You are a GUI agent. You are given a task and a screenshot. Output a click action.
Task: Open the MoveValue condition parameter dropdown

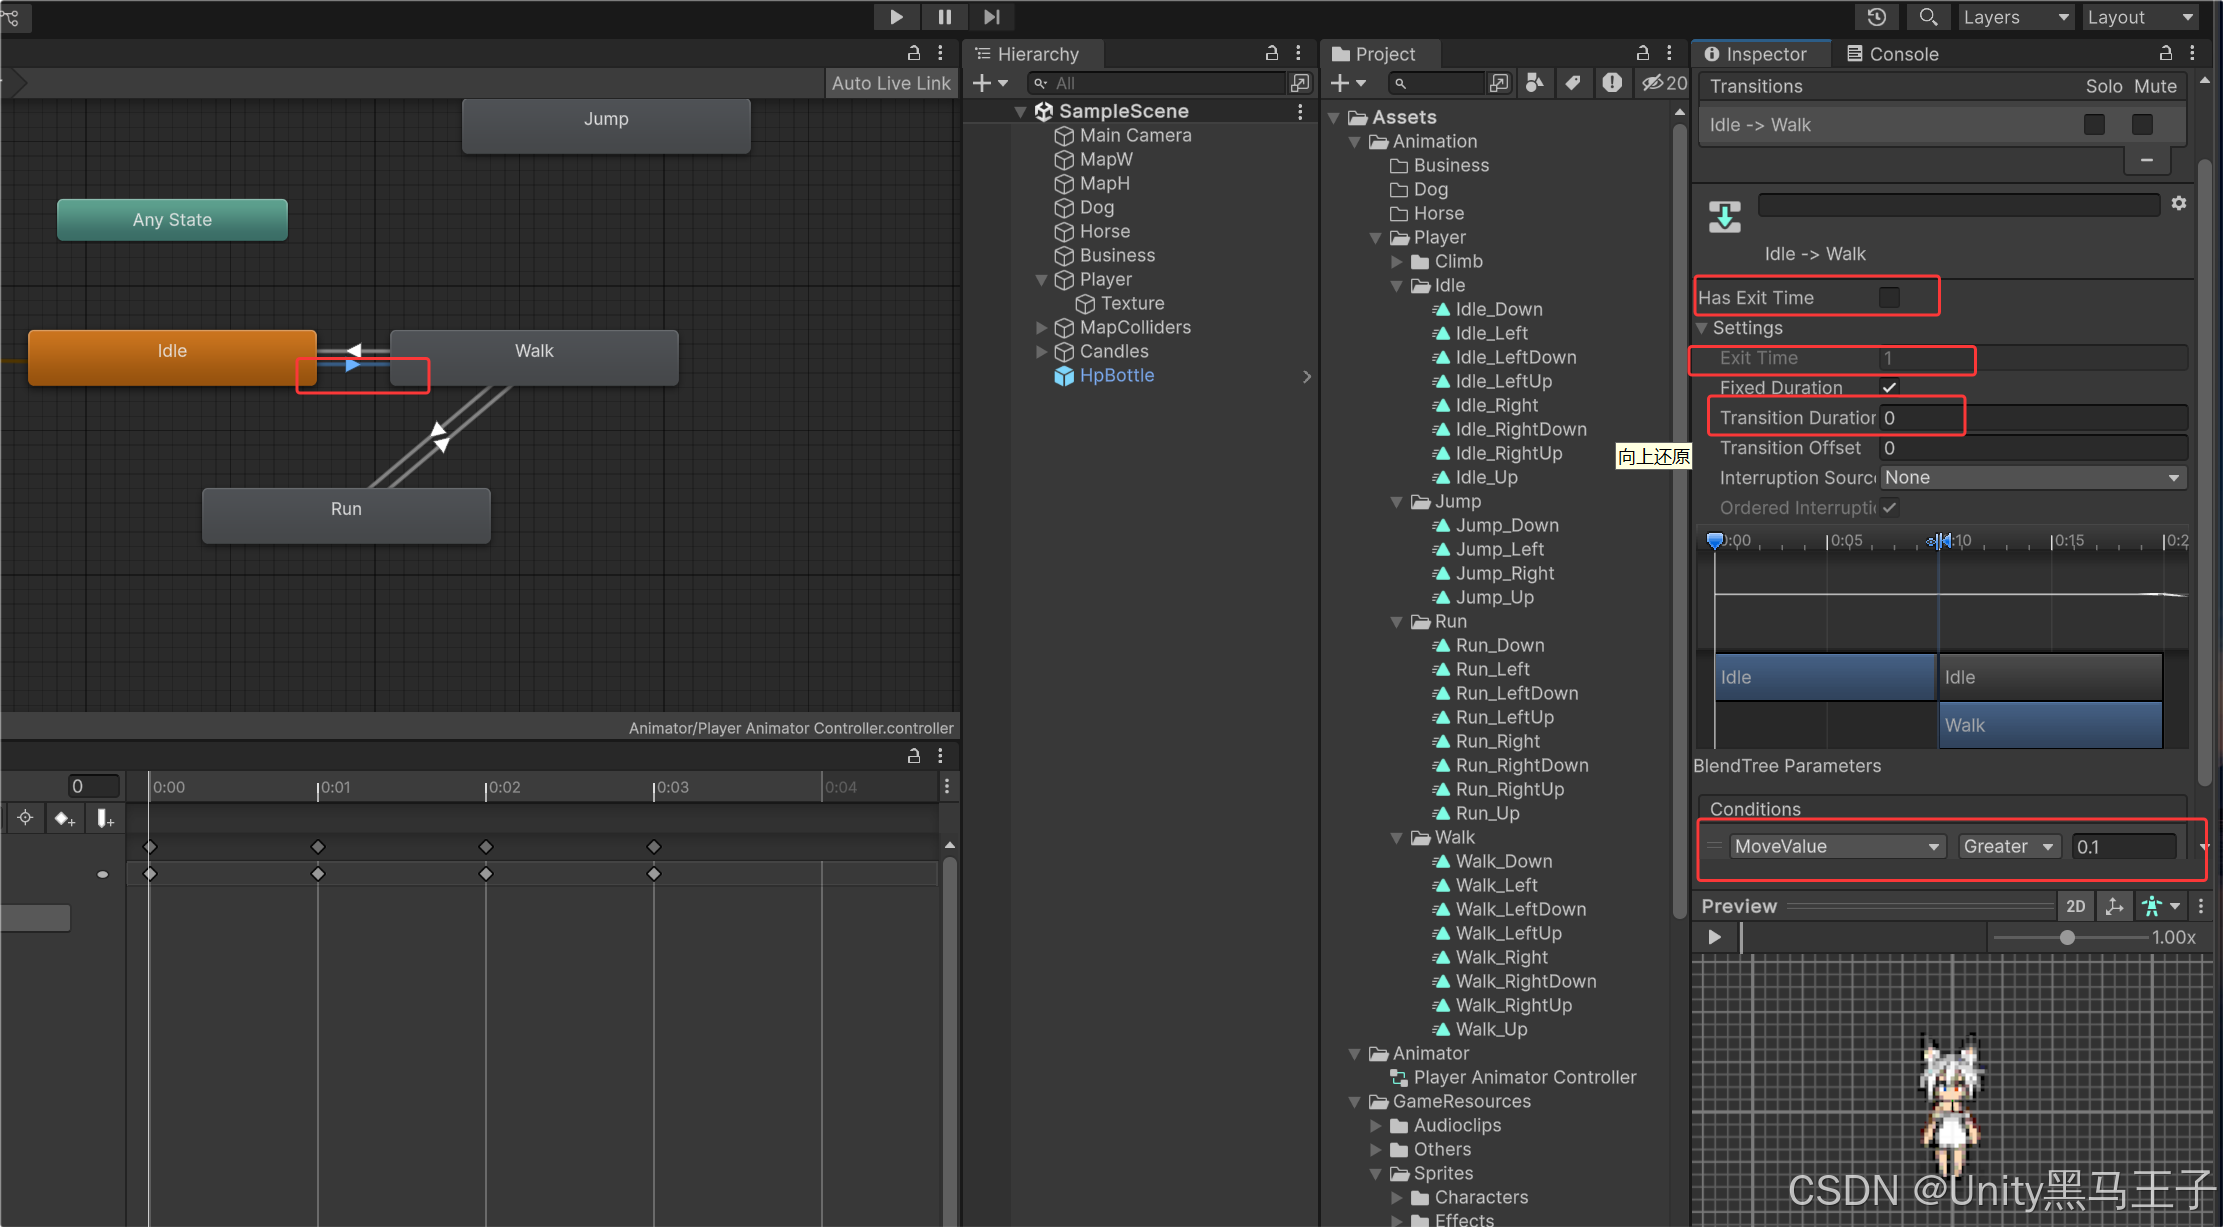[x=1836, y=846]
